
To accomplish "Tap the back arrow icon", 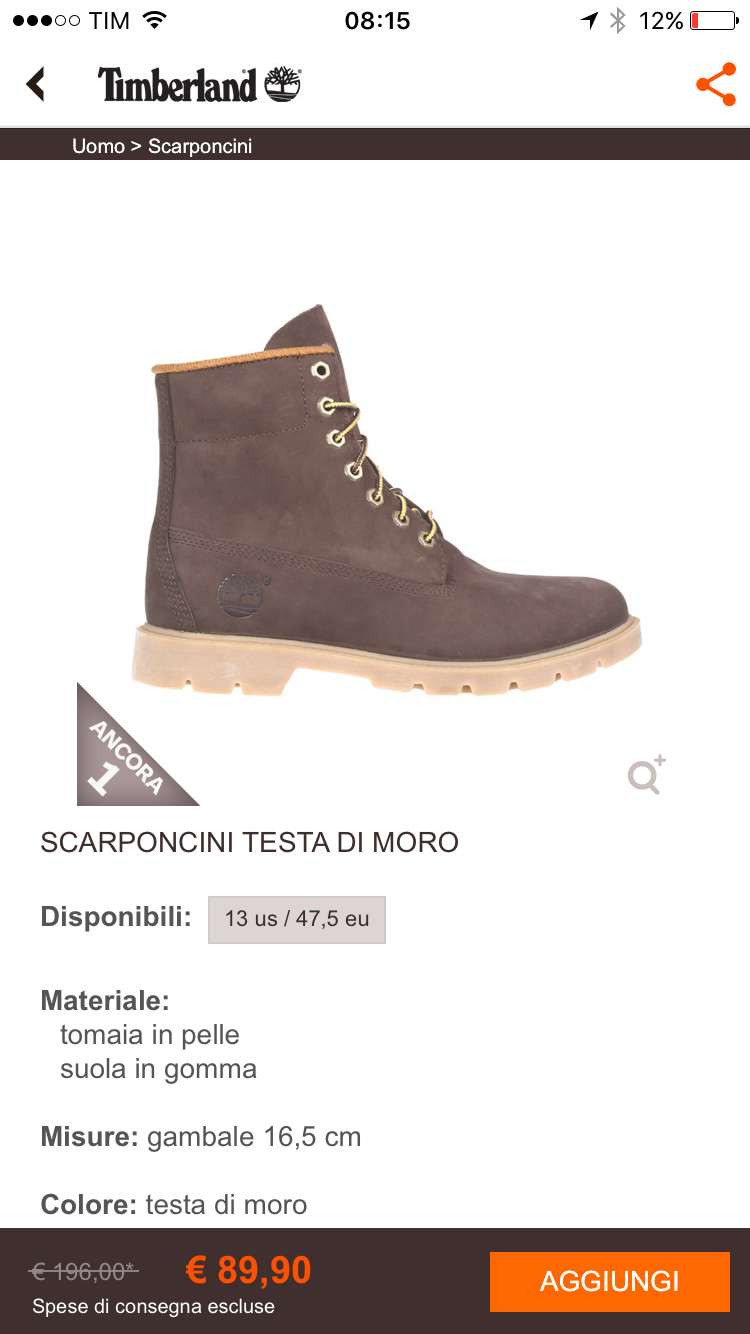I will (36, 84).
